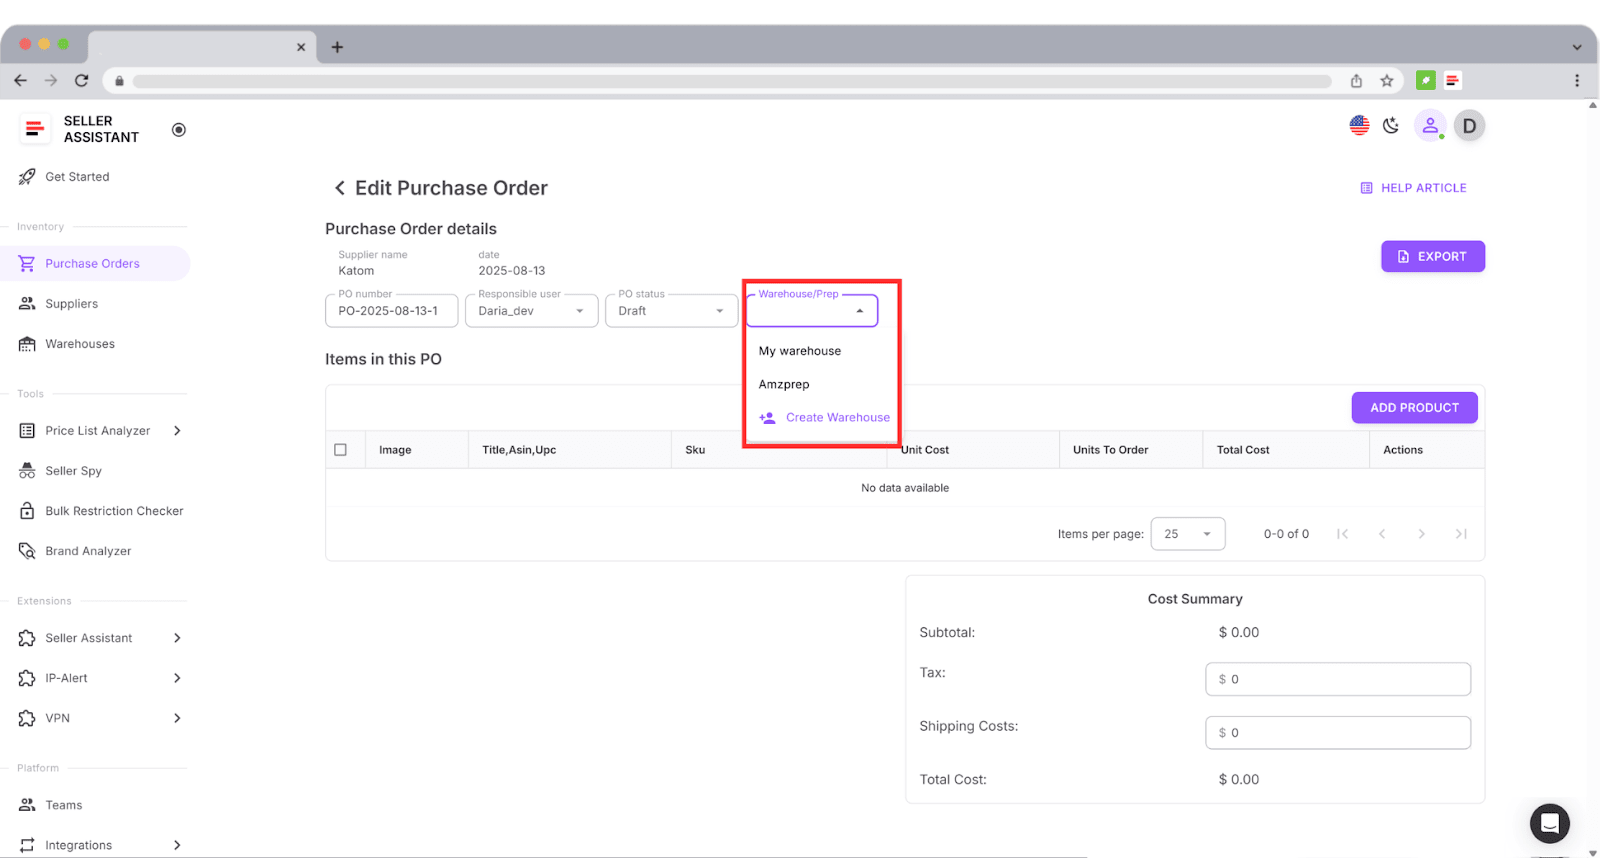Click the Integrations arrows icon
This screenshot has width=1600, height=858.
point(27,845)
